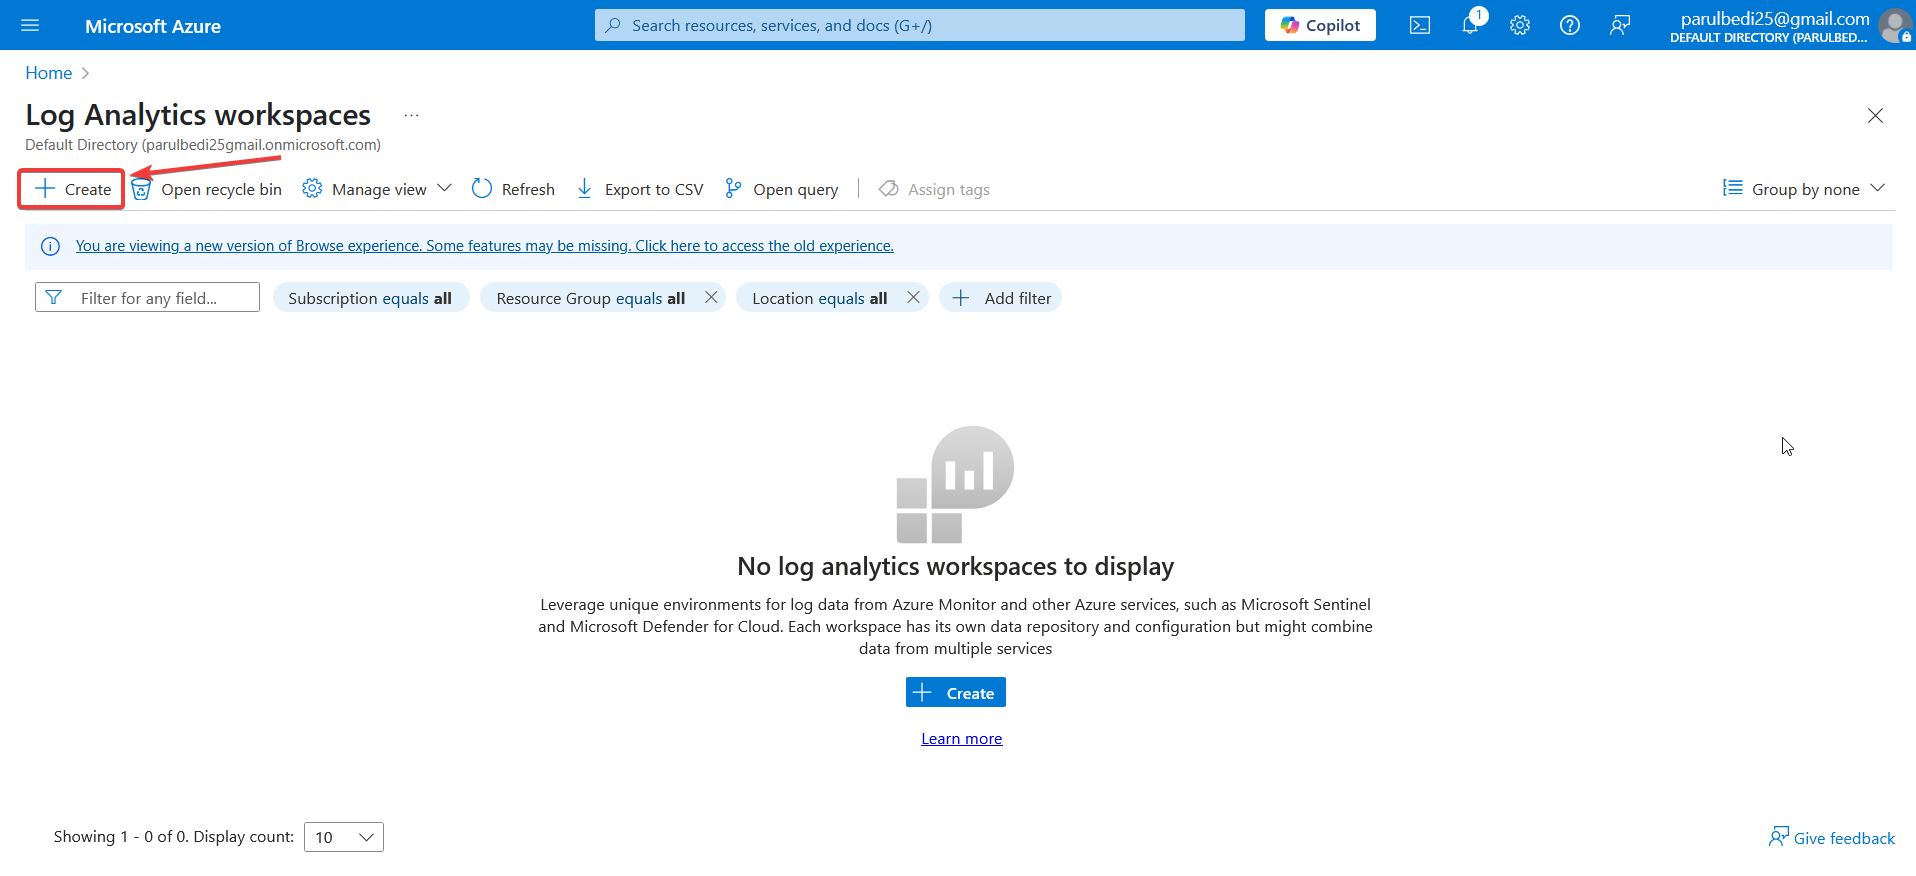Open Resource Group equals all filter
Viewport: 1916px width, 876px height.
coord(590,298)
